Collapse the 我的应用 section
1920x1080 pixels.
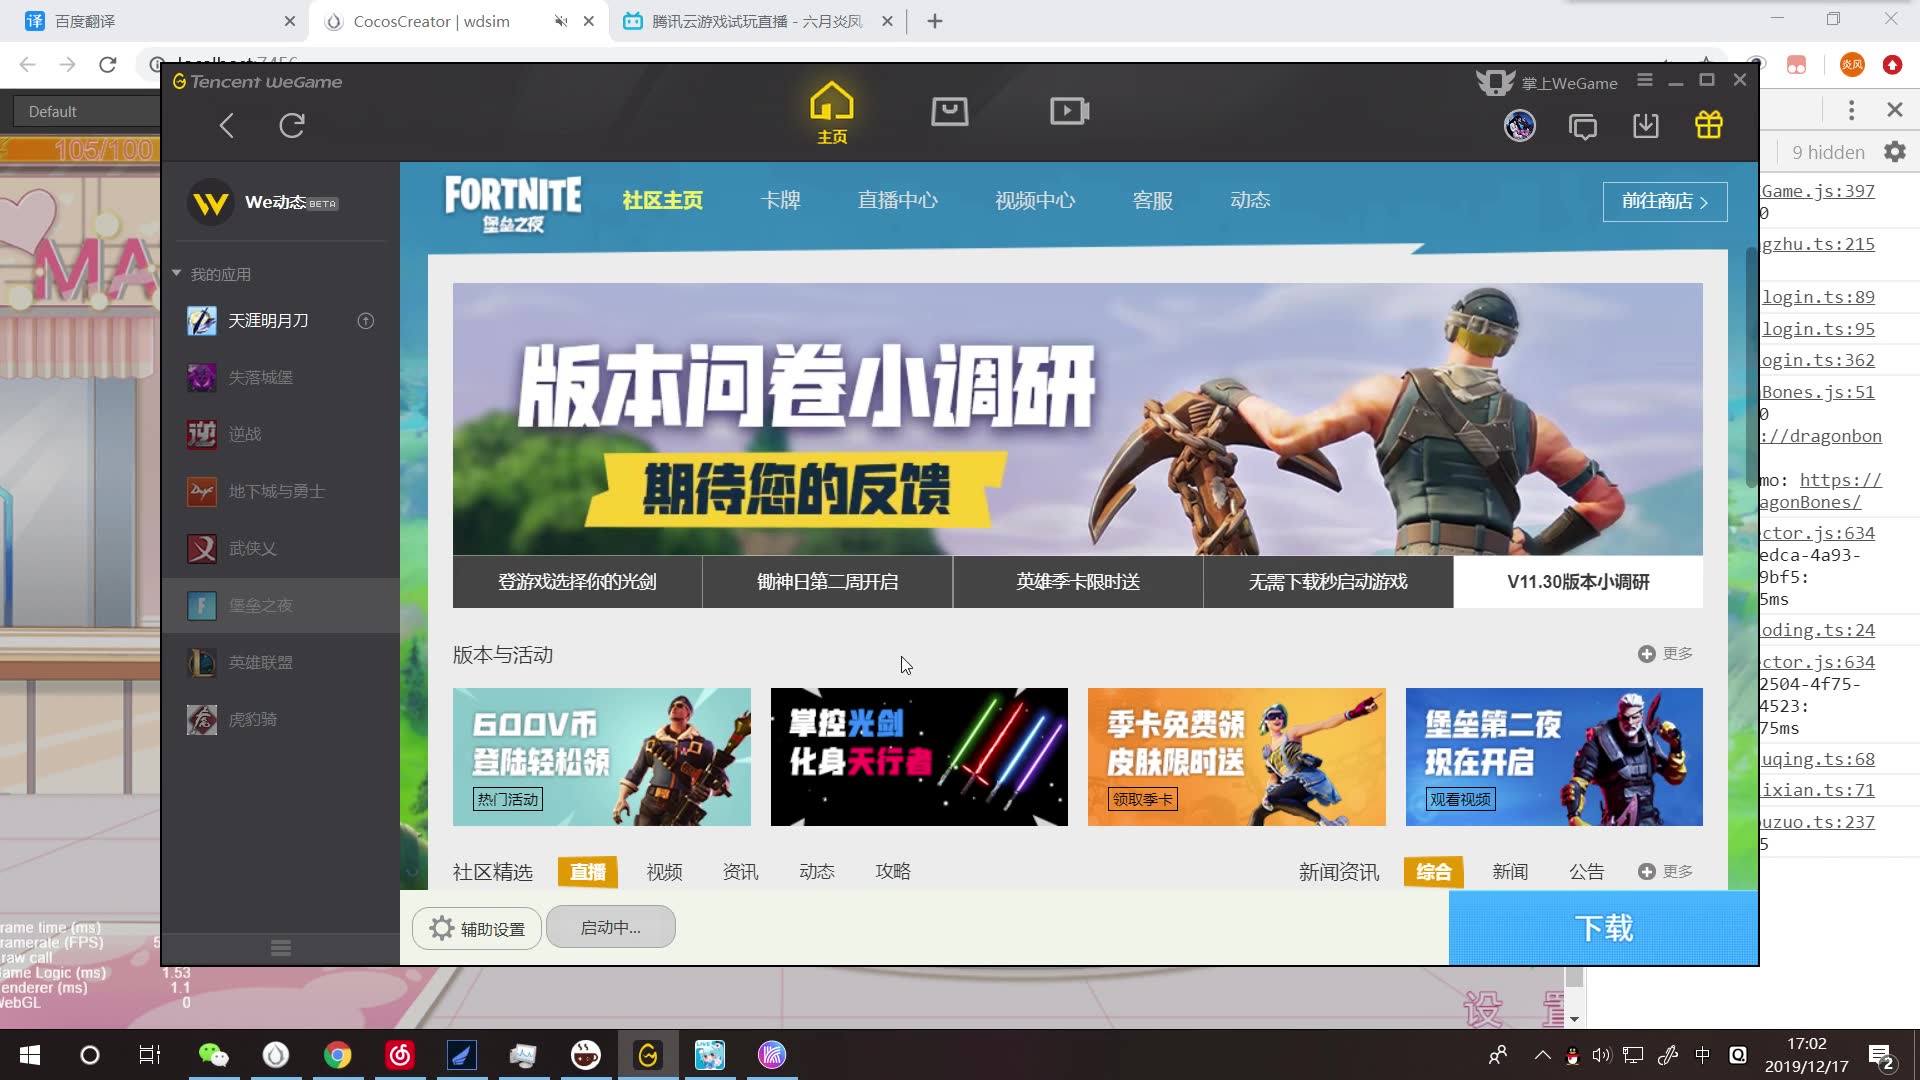click(x=177, y=273)
